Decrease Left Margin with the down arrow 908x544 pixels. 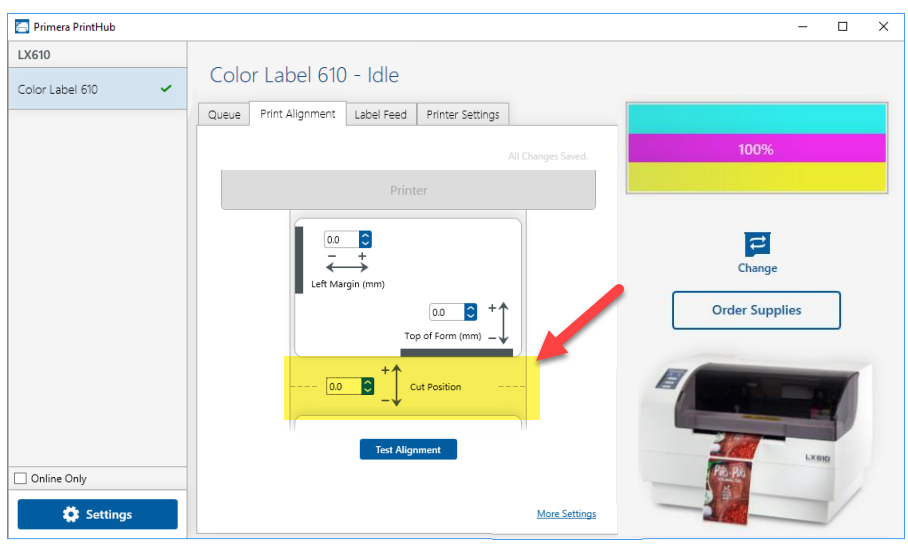[365, 243]
